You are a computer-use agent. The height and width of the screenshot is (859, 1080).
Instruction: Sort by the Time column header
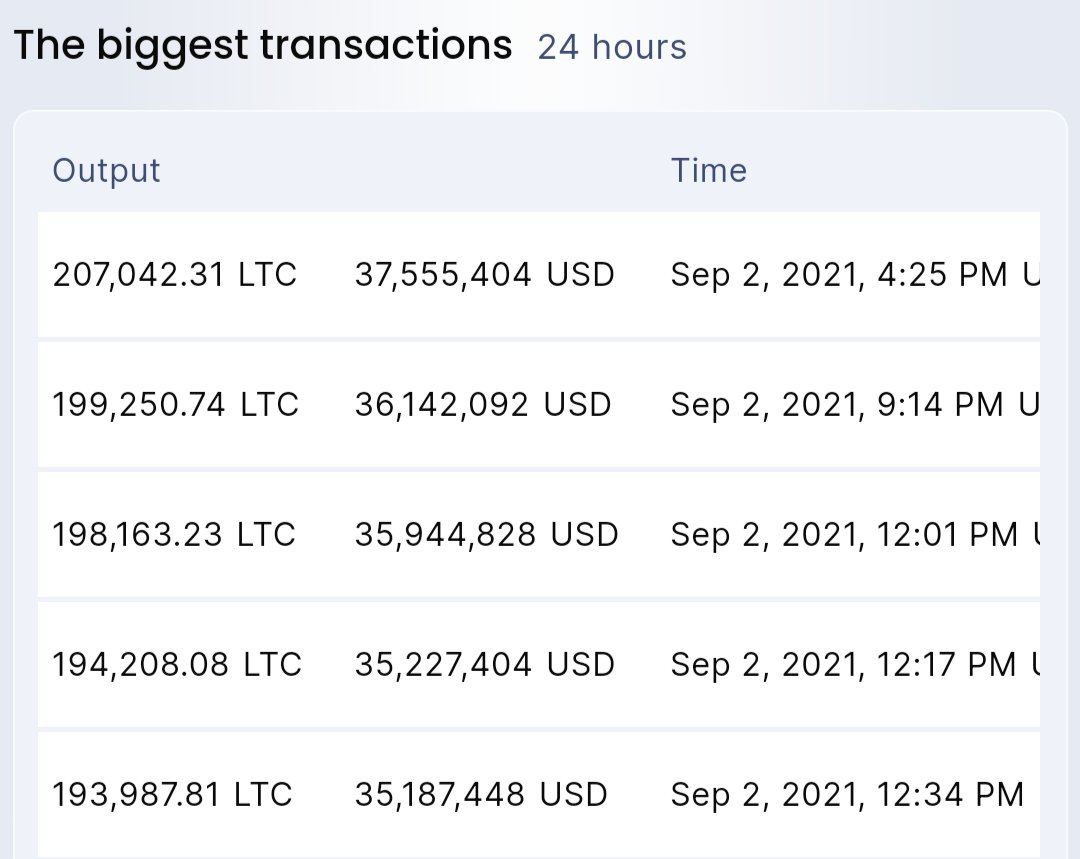[x=709, y=170]
